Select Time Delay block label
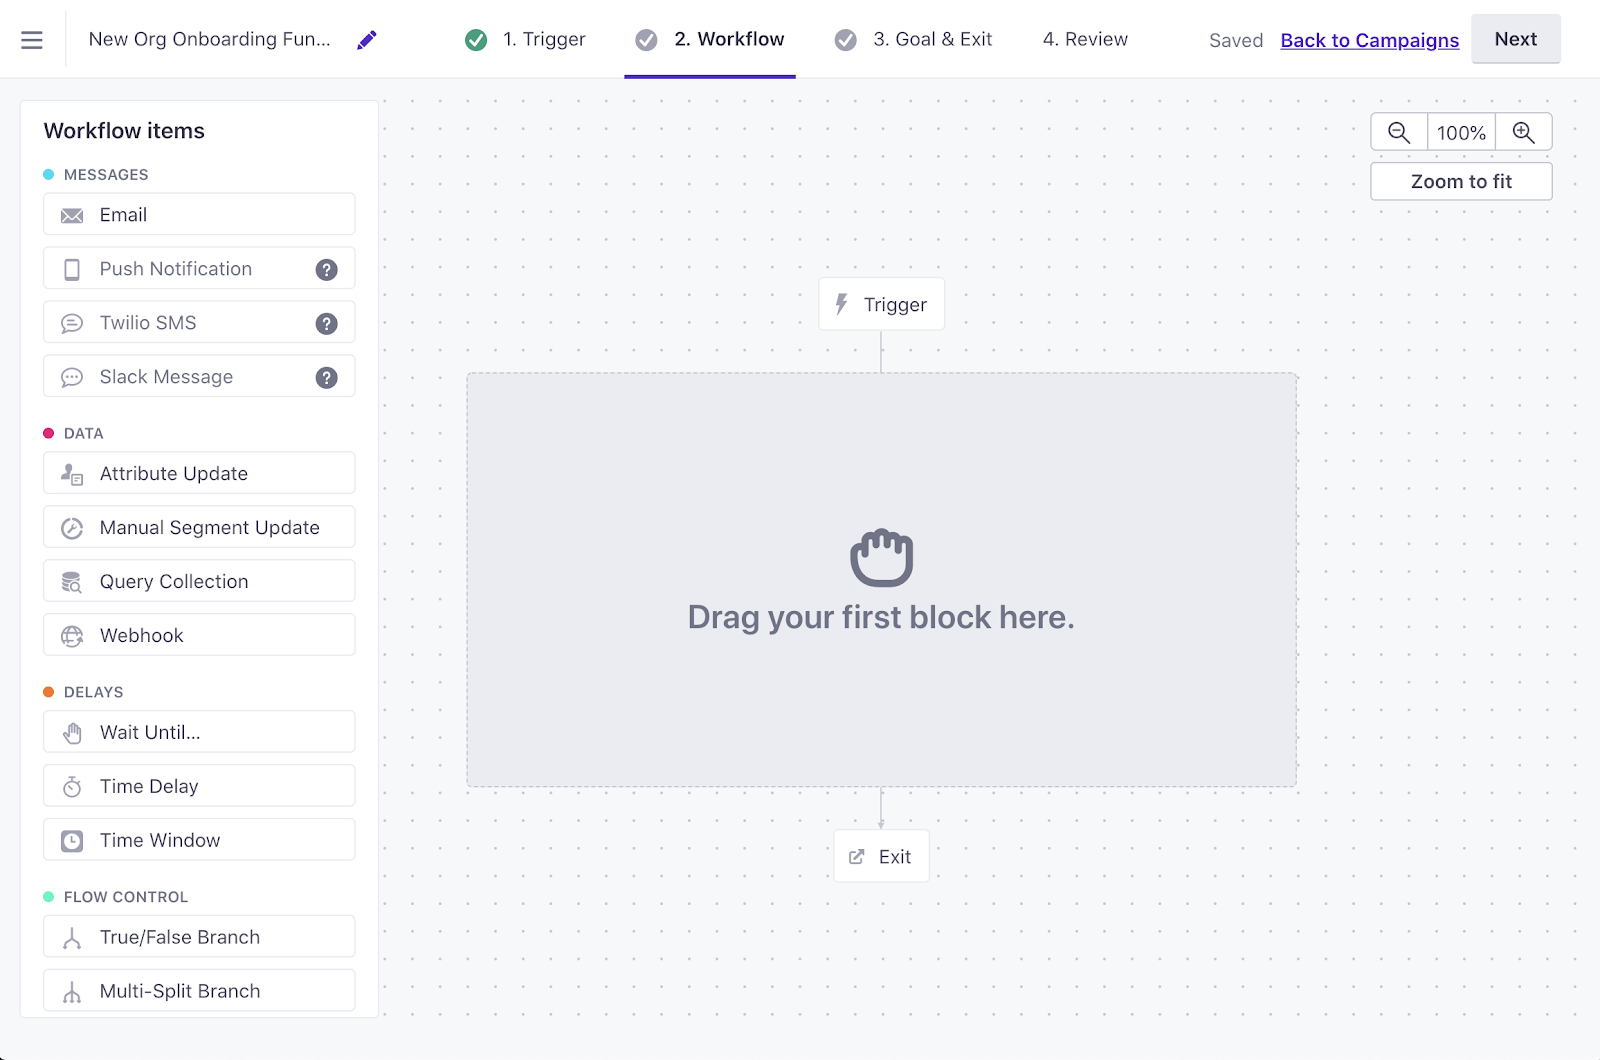1600x1060 pixels. [149, 787]
